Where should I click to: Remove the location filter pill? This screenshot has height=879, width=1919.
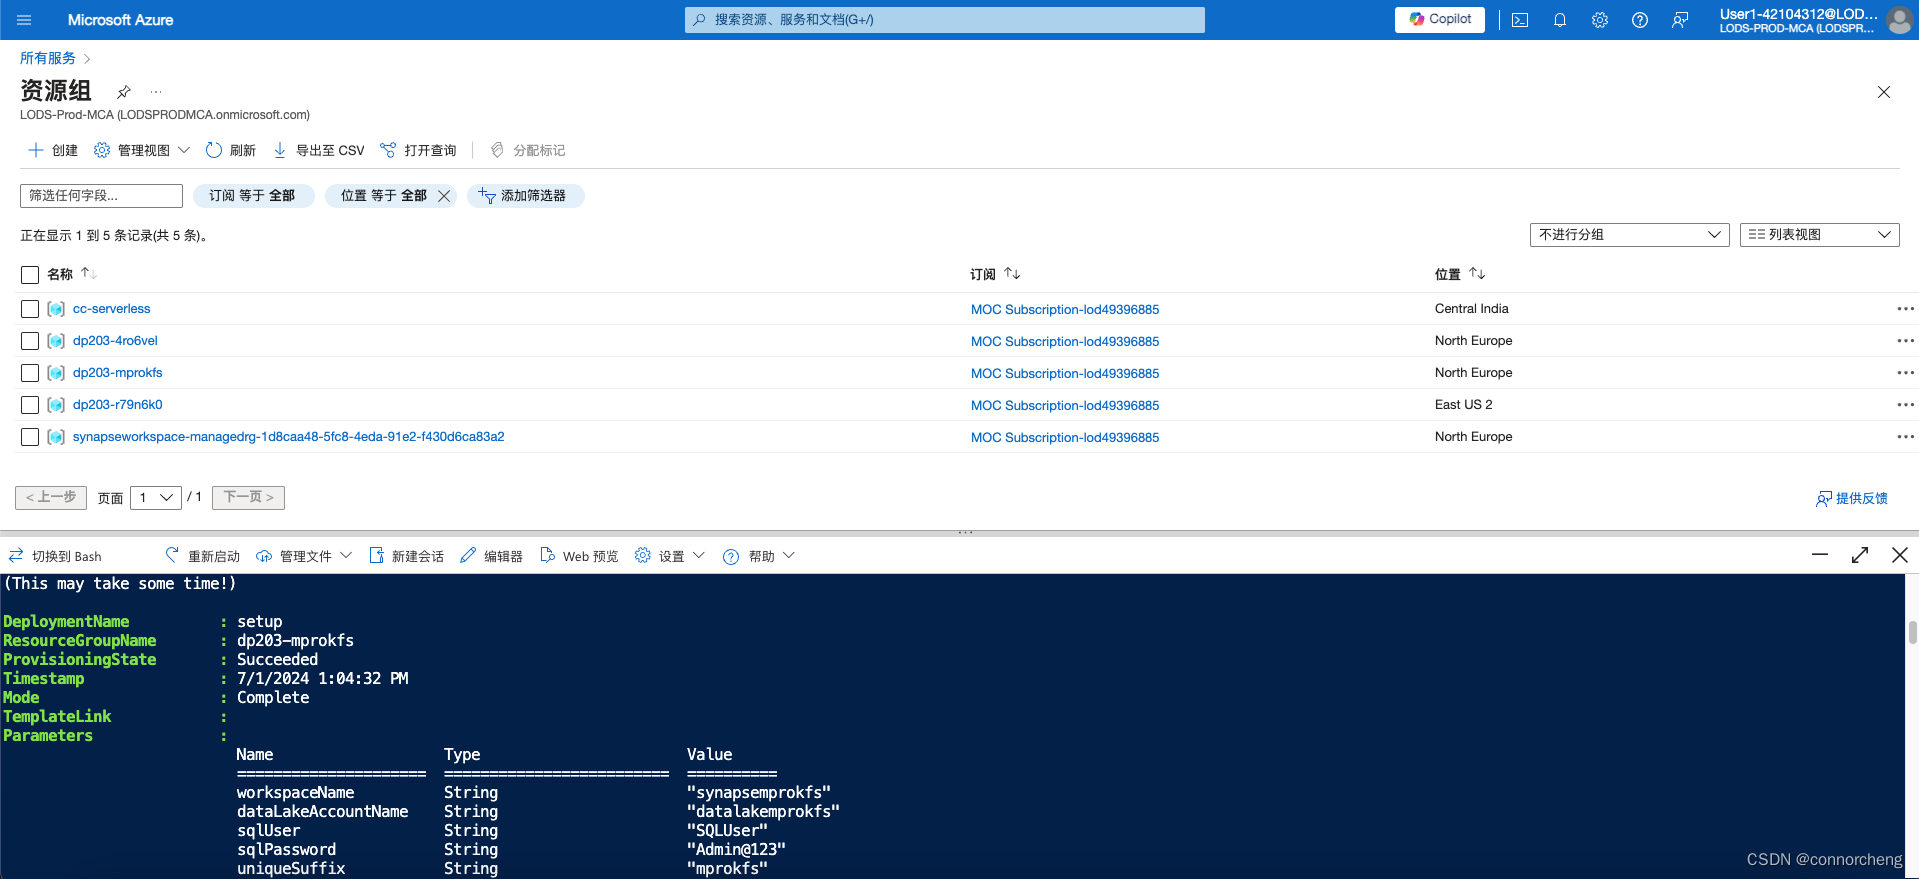[444, 196]
